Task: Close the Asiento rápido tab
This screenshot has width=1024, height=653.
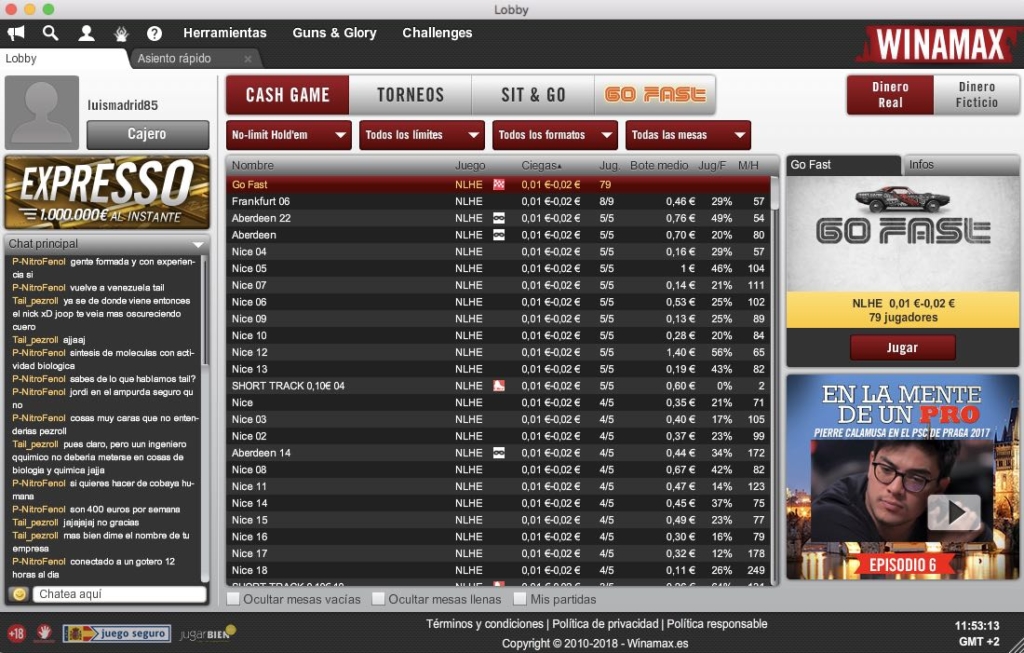Action: pos(248,59)
